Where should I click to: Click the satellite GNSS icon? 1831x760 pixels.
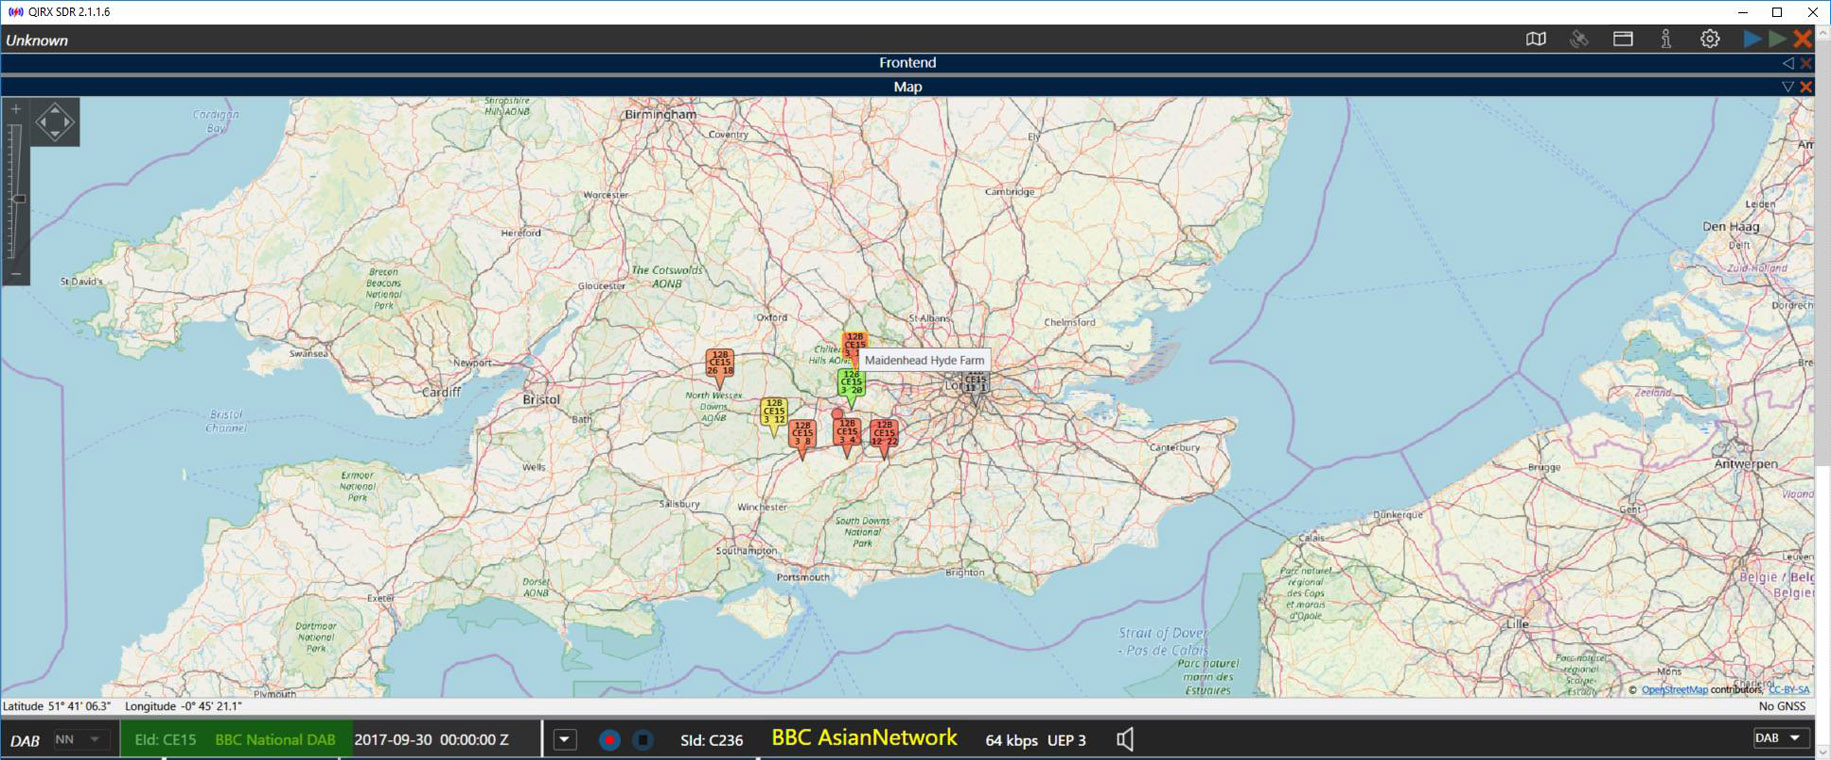1579,39
